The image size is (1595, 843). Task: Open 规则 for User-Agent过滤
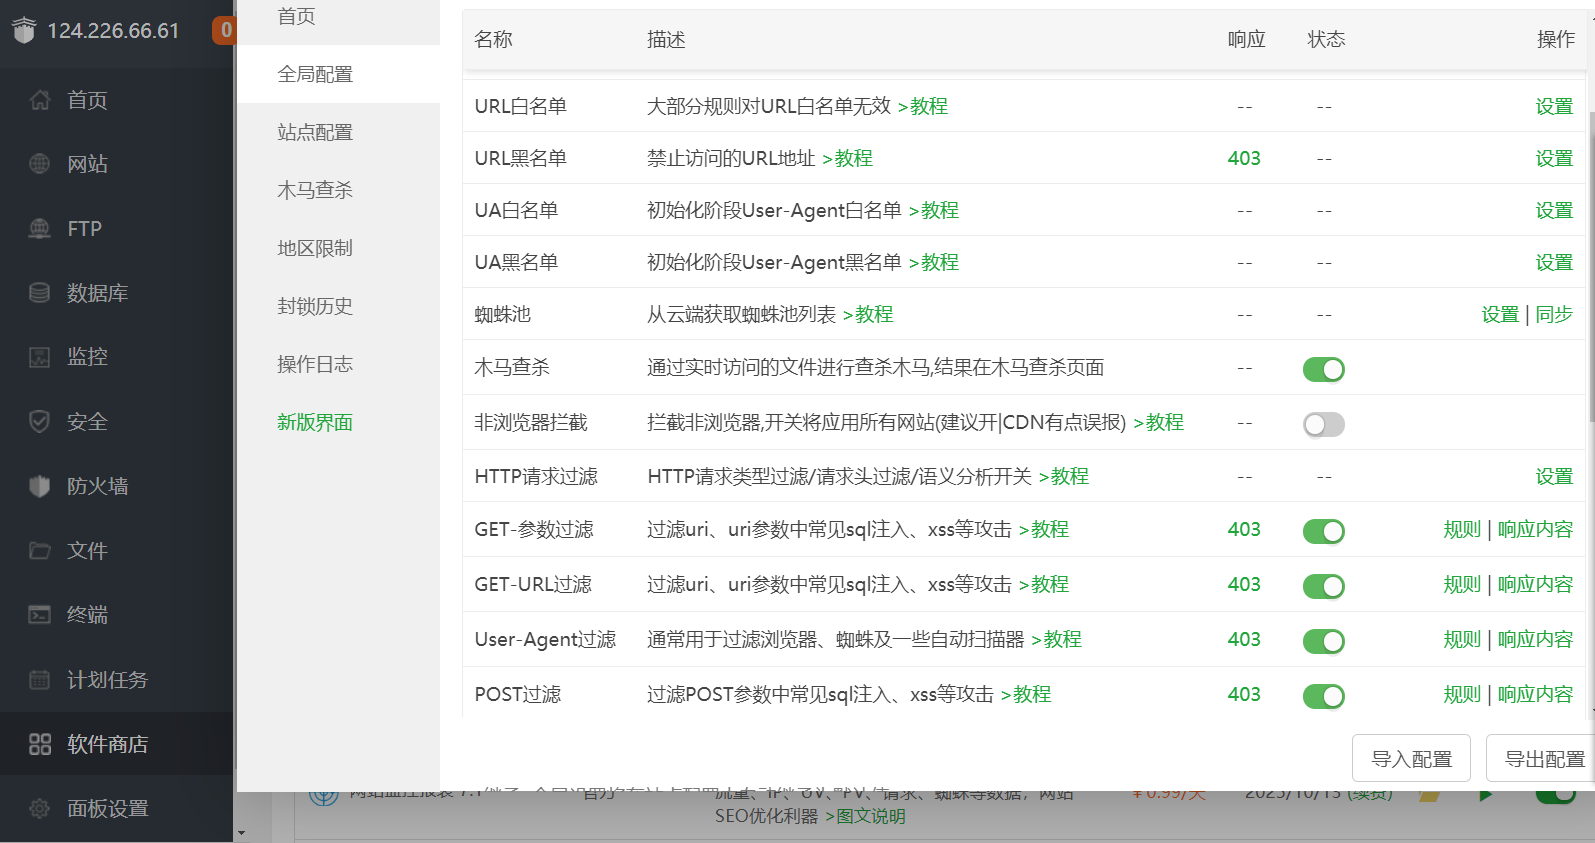(1462, 639)
